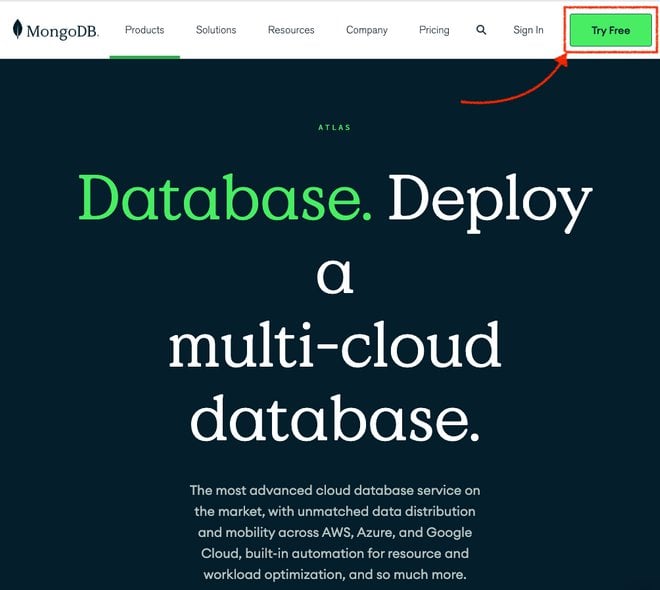This screenshot has width=660, height=590.
Task: Open the Products menu
Action: point(144,30)
